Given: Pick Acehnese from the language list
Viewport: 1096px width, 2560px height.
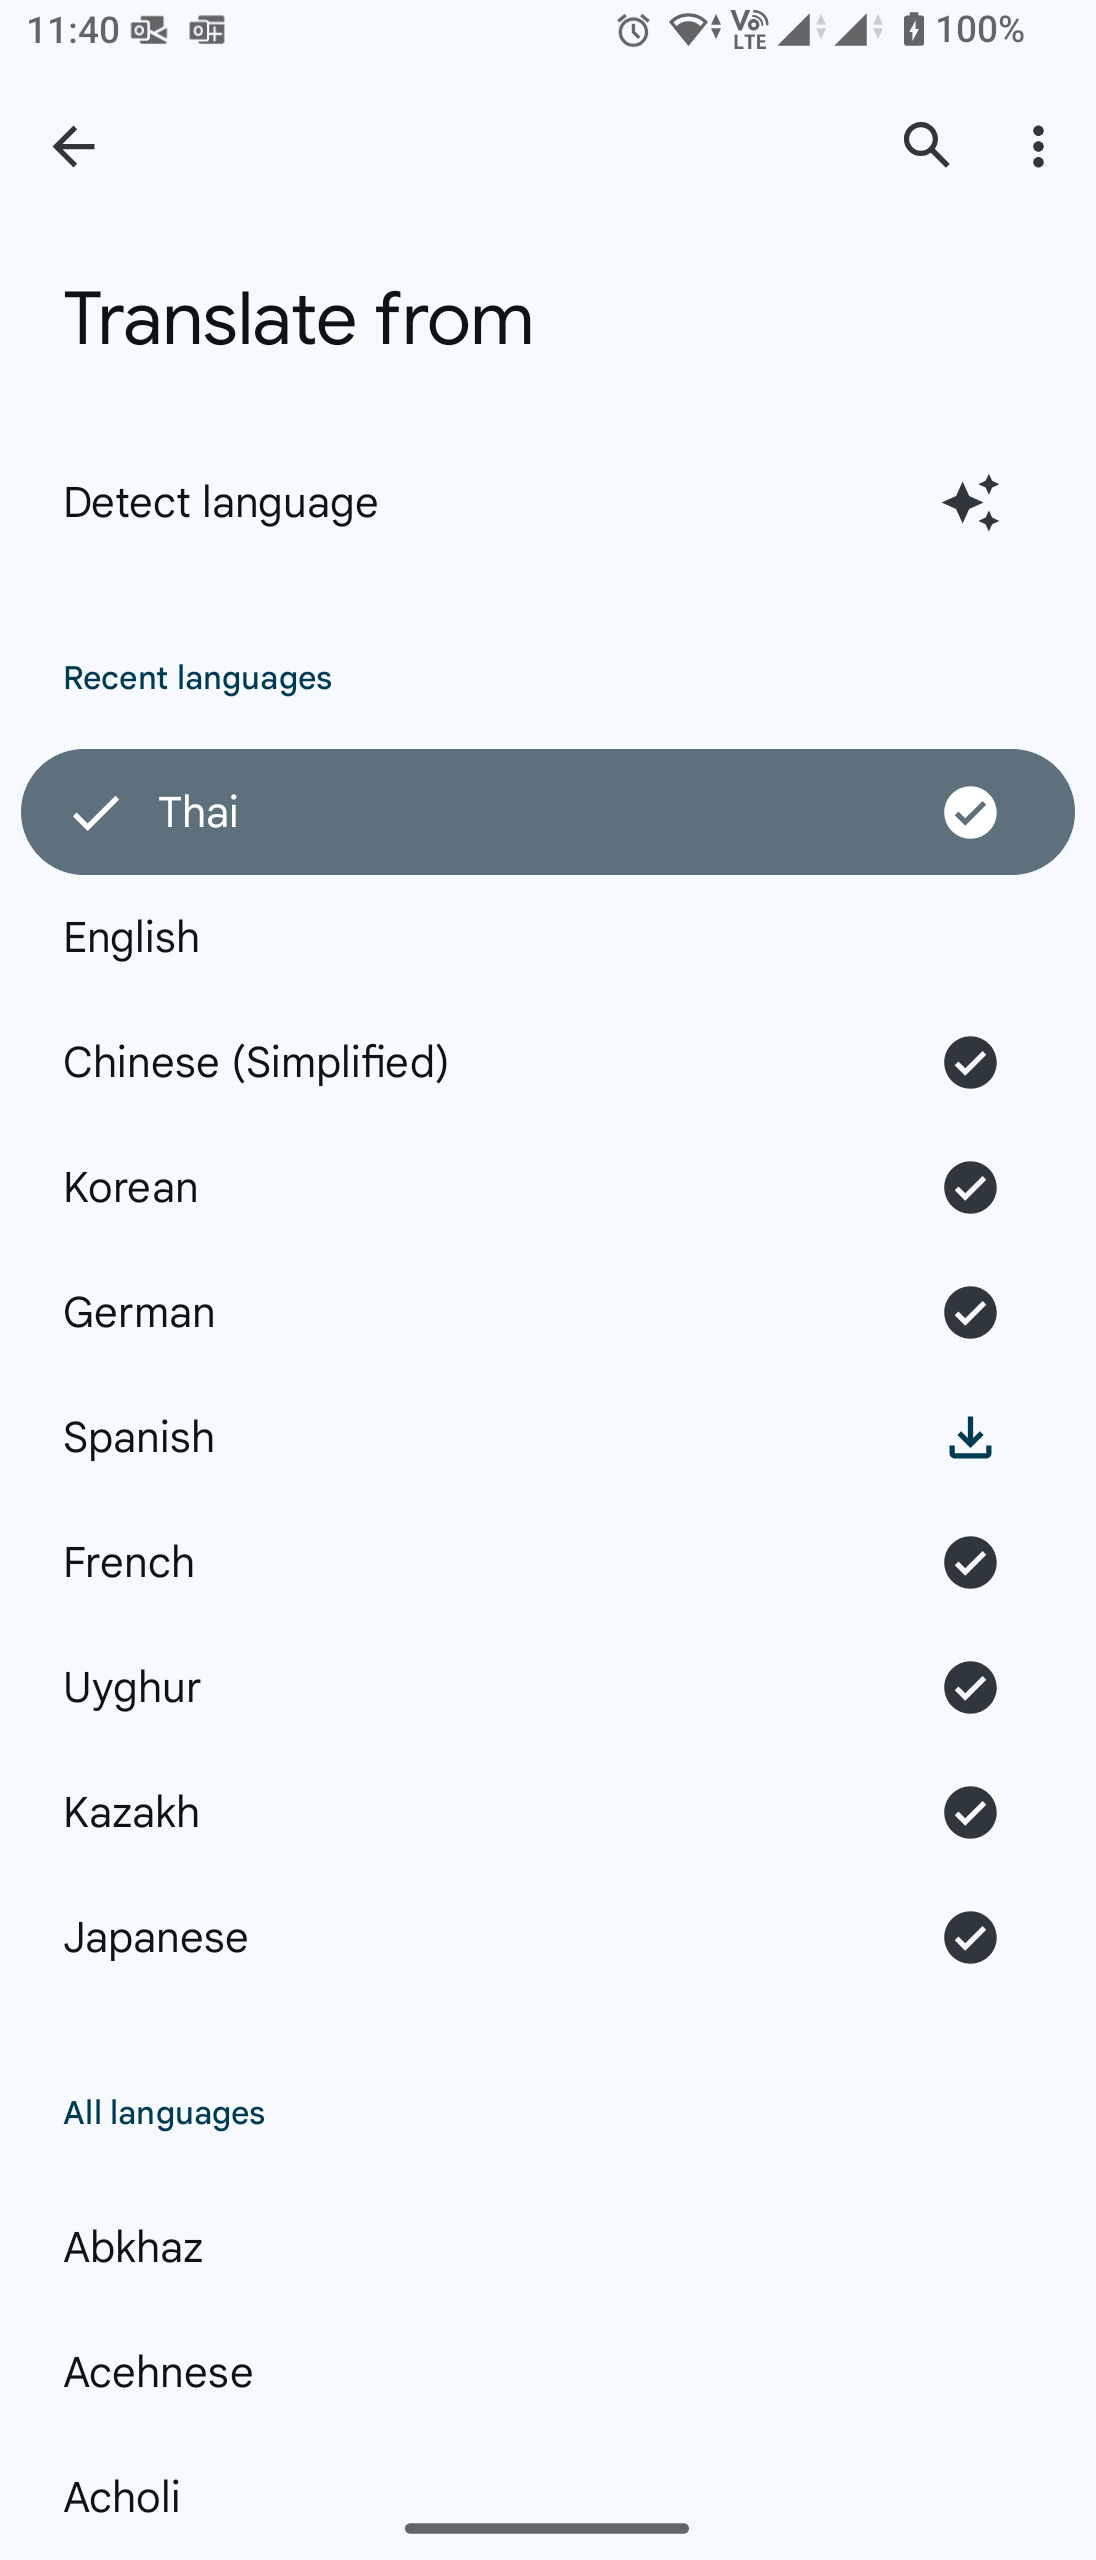Looking at the screenshot, I should pyautogui.click(x=158, y=2372).
